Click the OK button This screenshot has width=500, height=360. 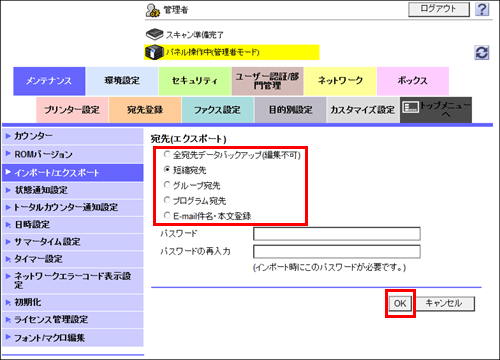(400, 303)
